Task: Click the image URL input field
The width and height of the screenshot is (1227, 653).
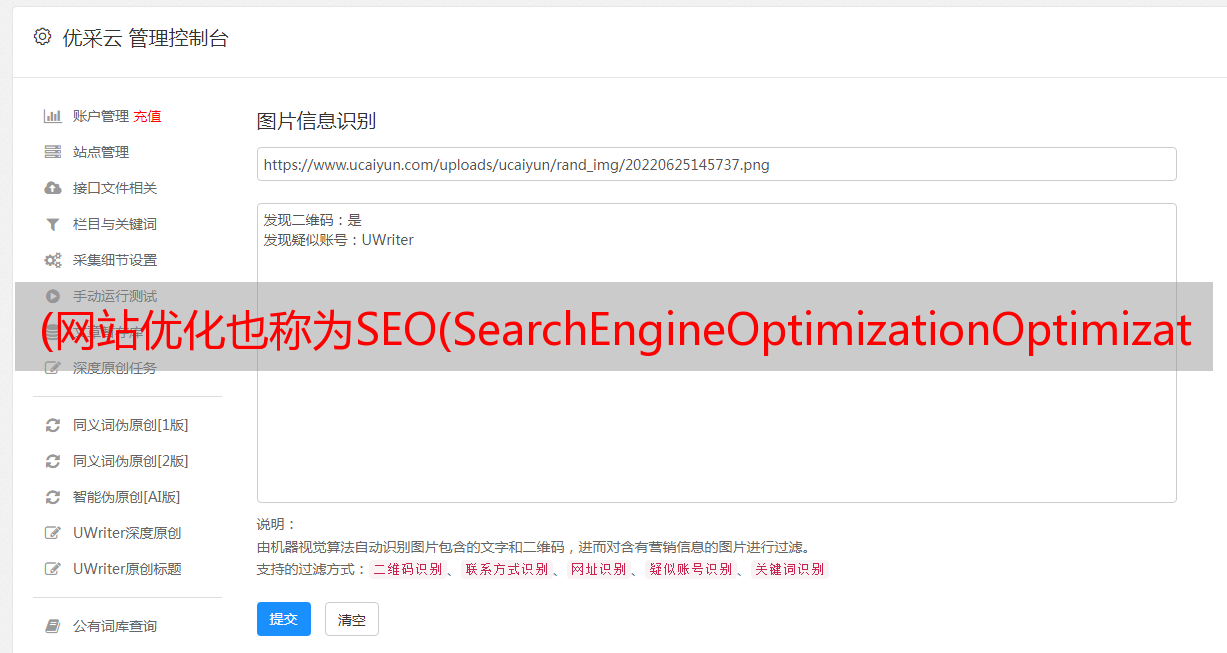Action: 716,164
